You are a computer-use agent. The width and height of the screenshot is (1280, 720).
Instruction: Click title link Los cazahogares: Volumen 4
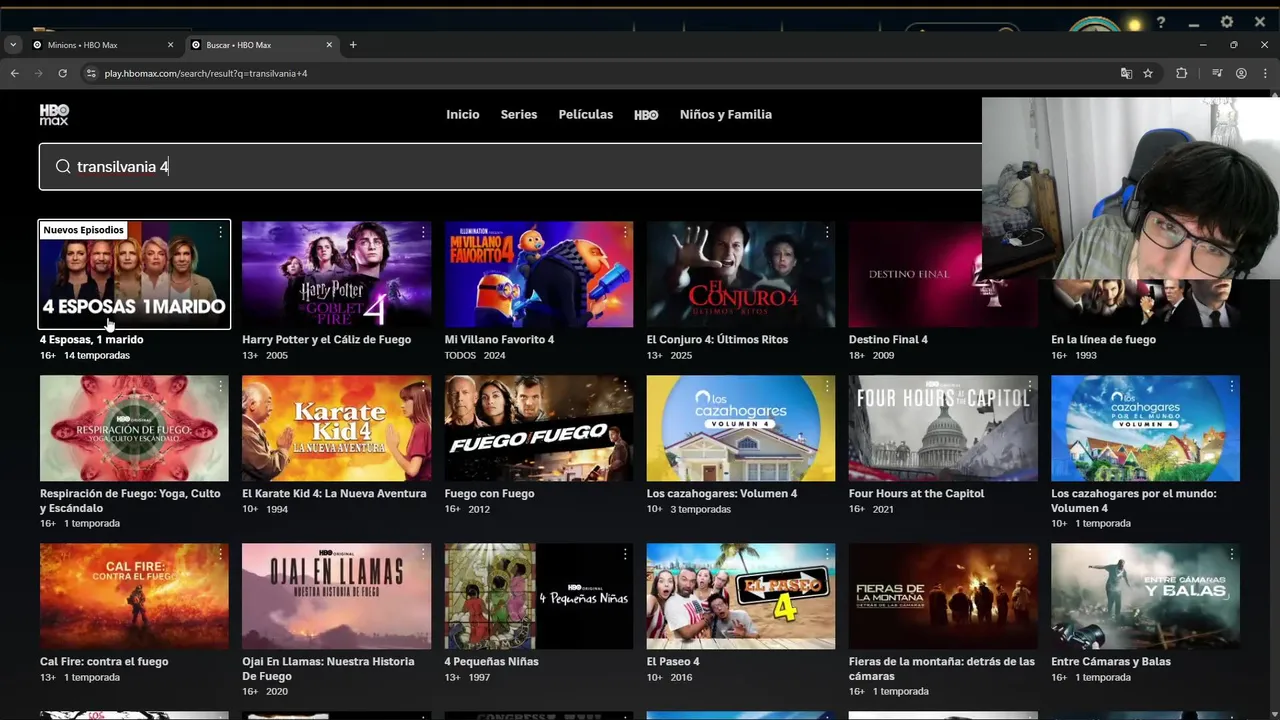coord(722,494)
